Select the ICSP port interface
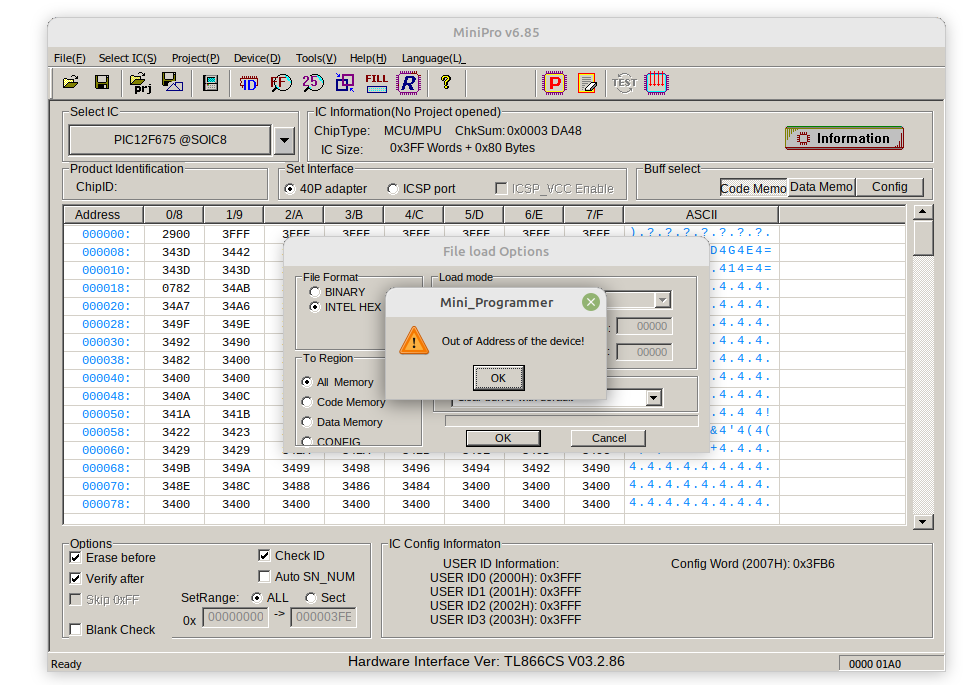The width and height of the screenshot is (976, 685). click(x=421, y=189)
